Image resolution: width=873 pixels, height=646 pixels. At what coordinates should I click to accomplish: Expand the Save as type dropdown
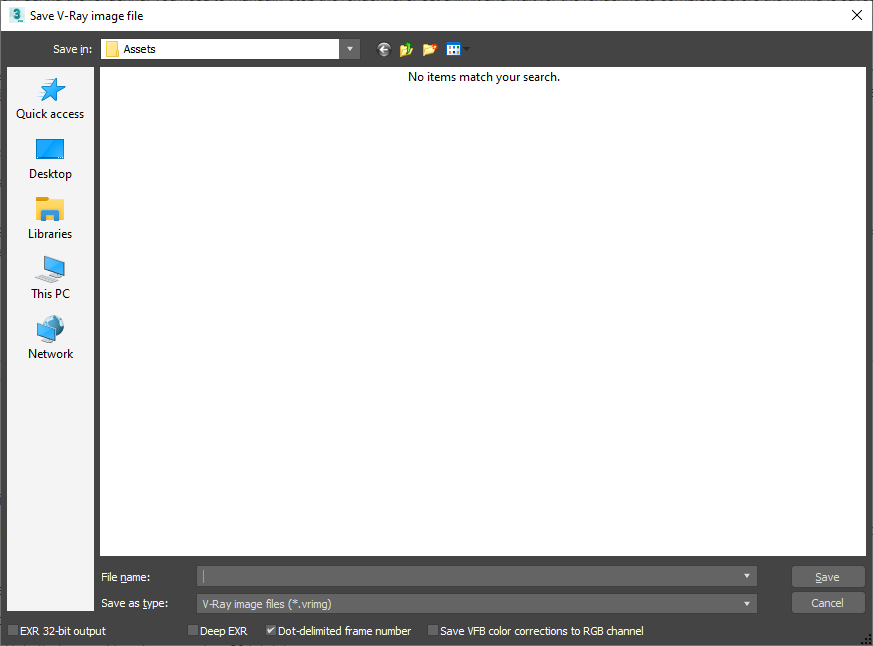coord(746,603)
